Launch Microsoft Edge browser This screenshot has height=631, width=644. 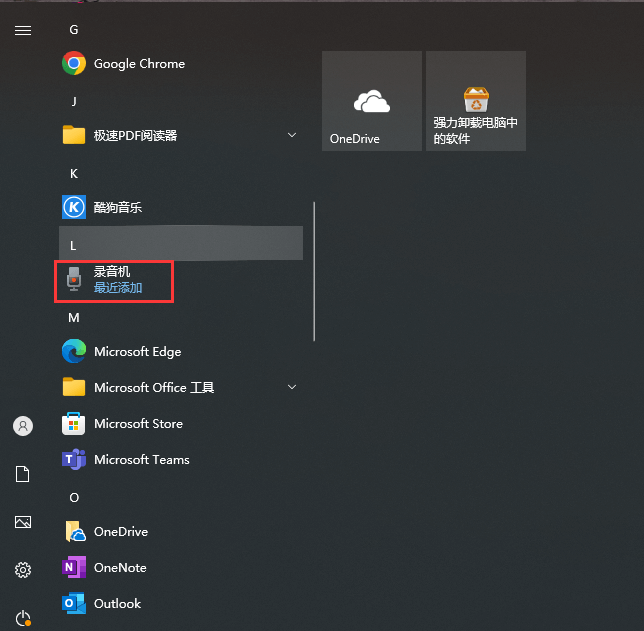point(137,352)
